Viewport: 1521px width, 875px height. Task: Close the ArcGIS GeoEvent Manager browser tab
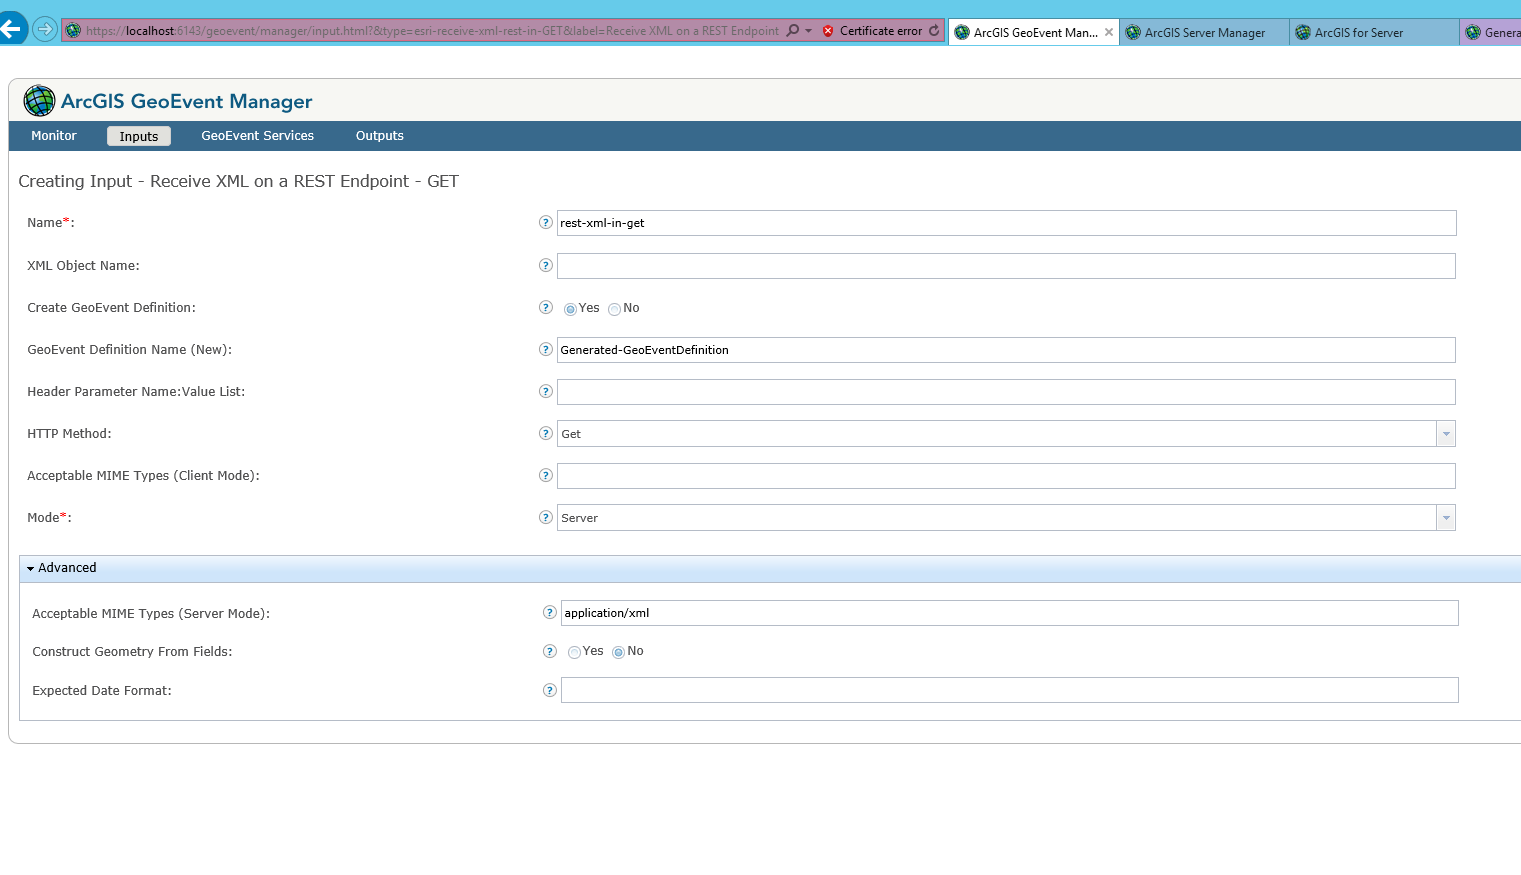pos(1109,32)
